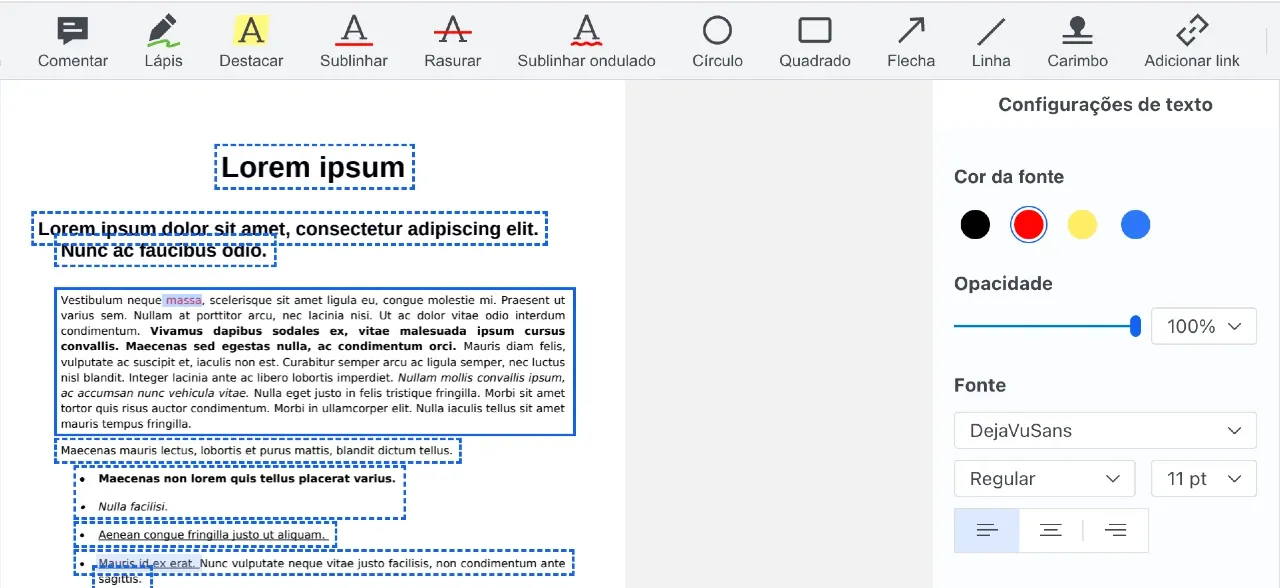
Task: Click the Adicionar link tool
Action: coord(1191,42)
